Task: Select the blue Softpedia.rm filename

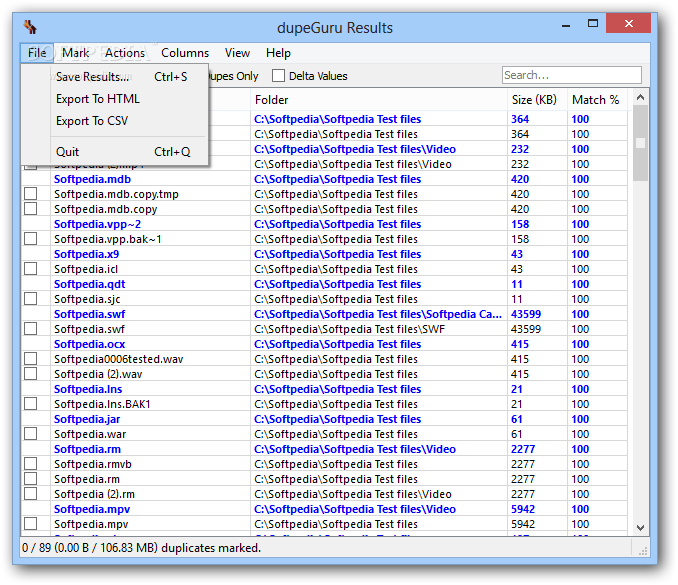Action: pos(87,449)
